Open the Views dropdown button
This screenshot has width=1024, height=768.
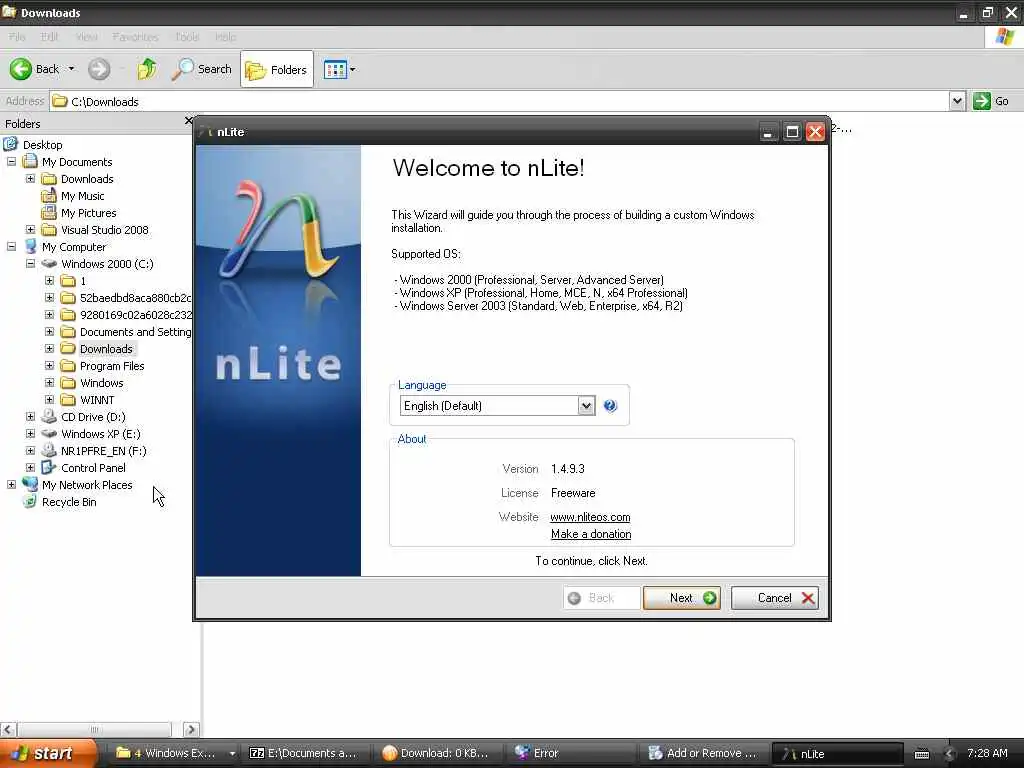(x=340, y=69)
